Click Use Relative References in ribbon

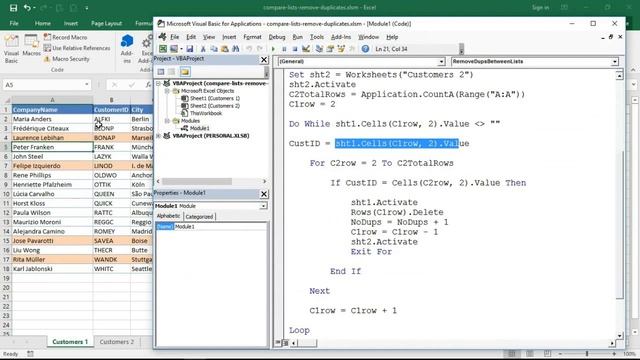pos(77,48)
